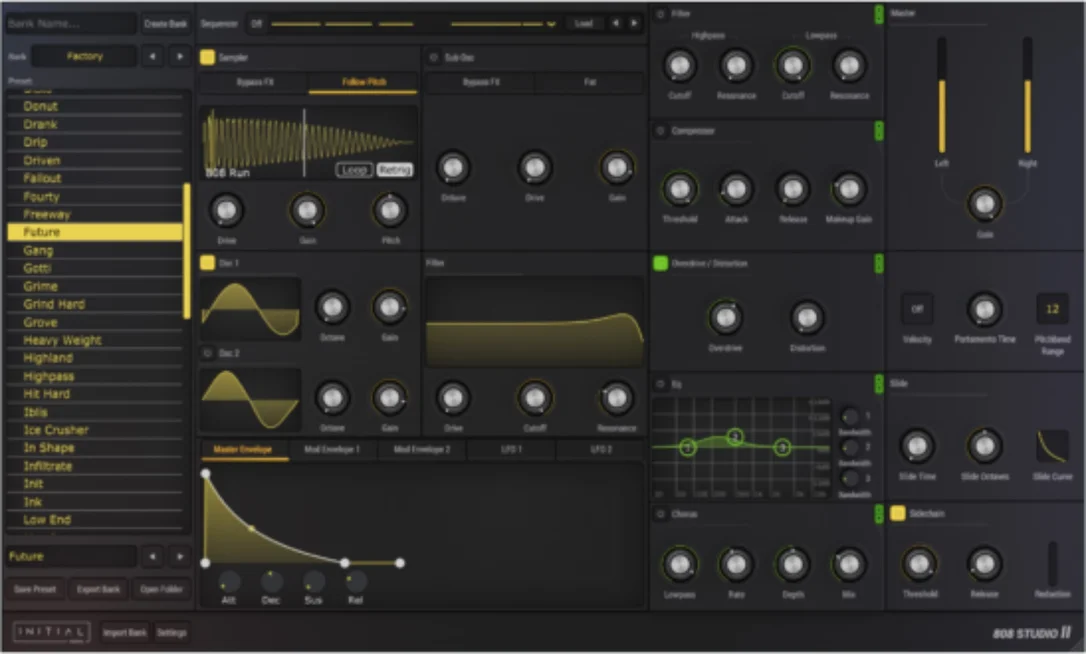Click the Save Preset button

[35, 589]
